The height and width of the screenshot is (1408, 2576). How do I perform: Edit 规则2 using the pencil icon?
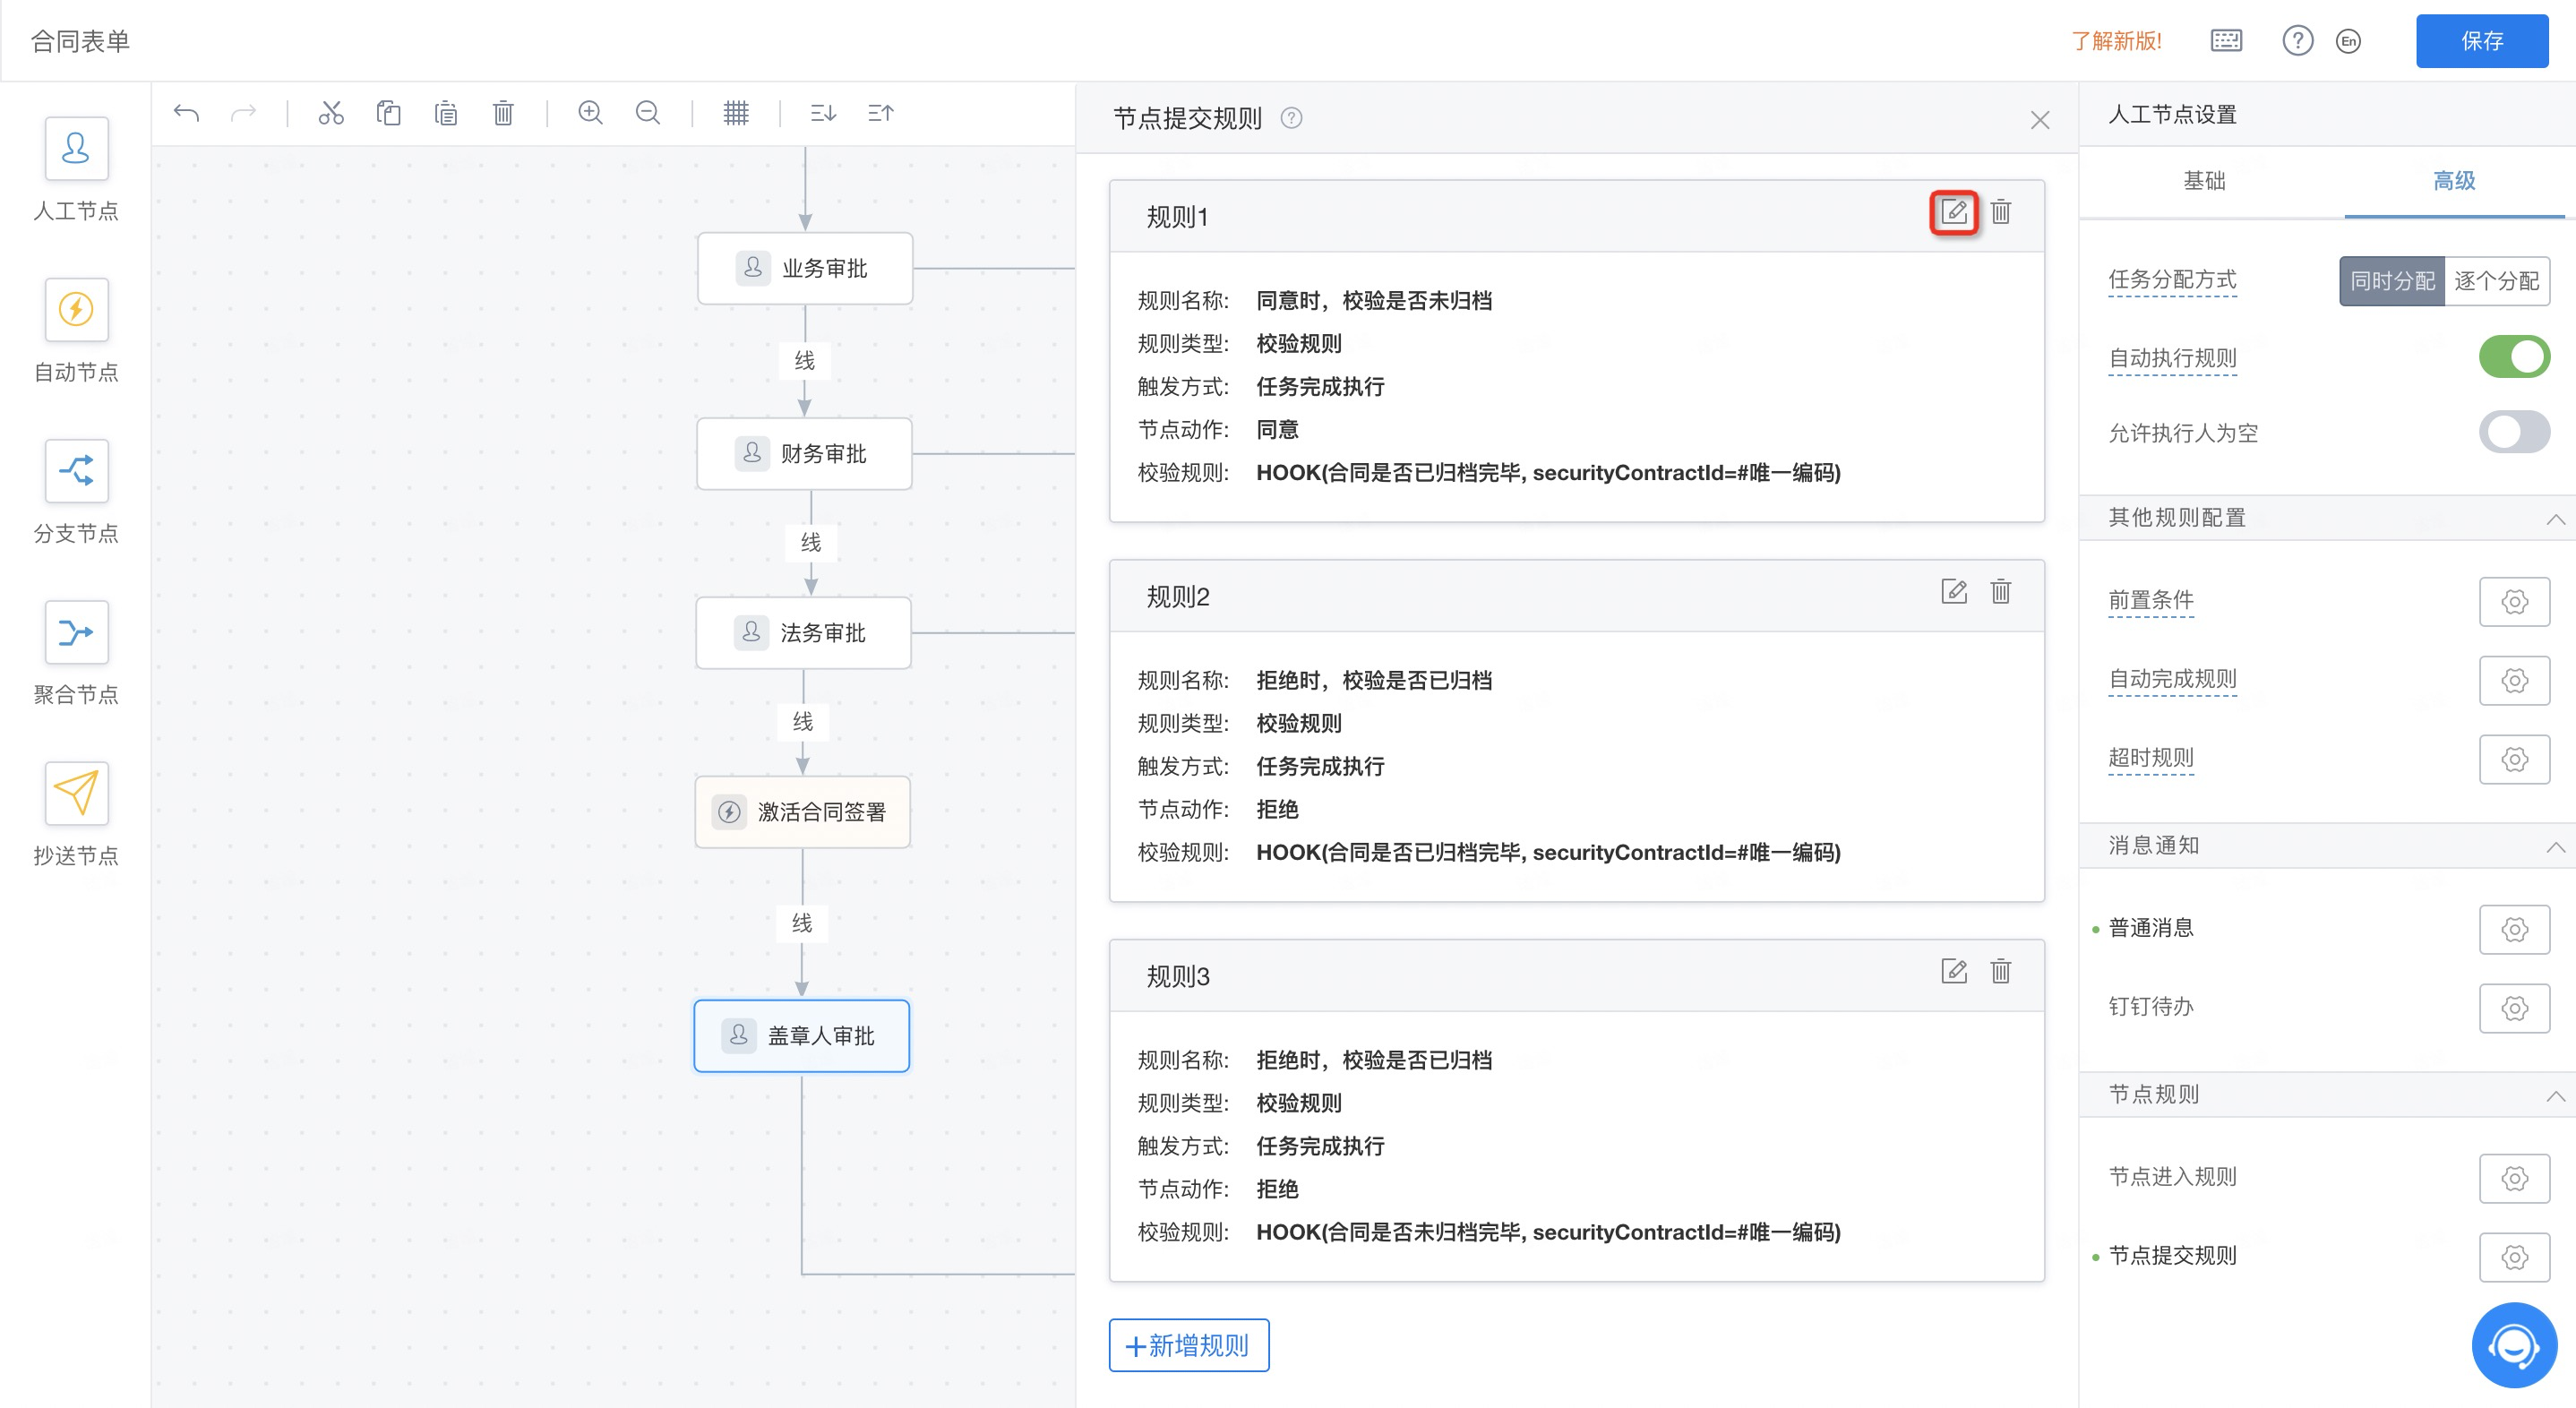(1953, 592)
